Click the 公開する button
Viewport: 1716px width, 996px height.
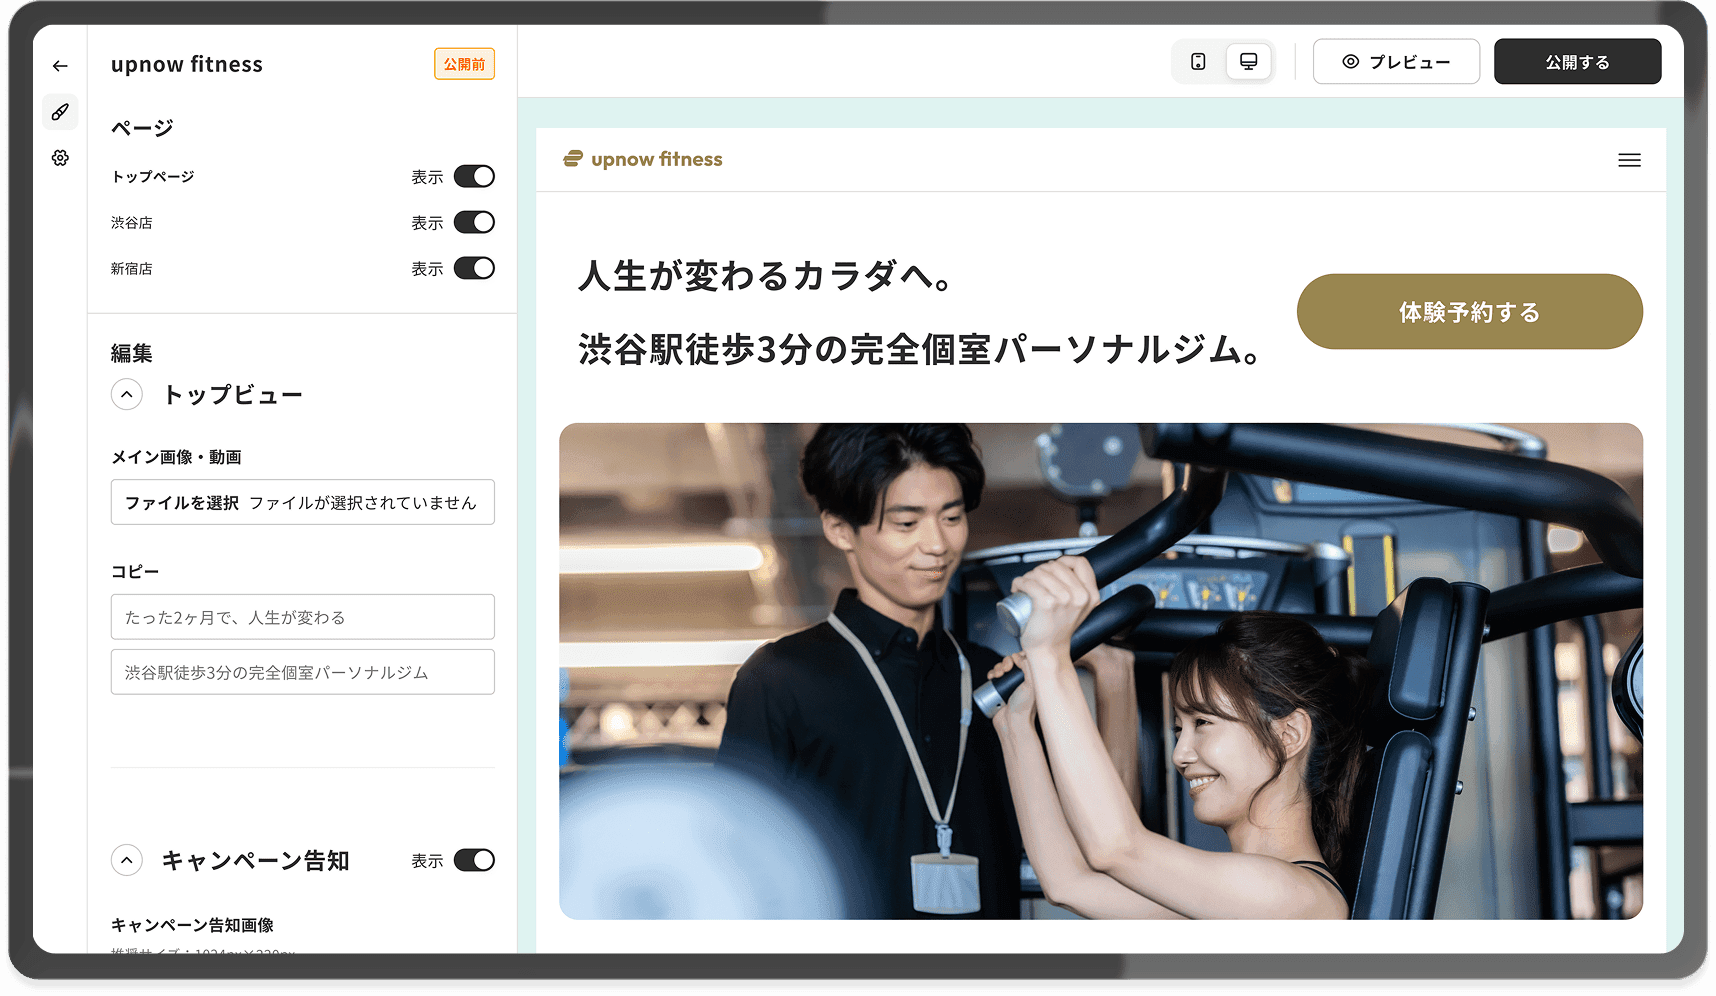1577,62
